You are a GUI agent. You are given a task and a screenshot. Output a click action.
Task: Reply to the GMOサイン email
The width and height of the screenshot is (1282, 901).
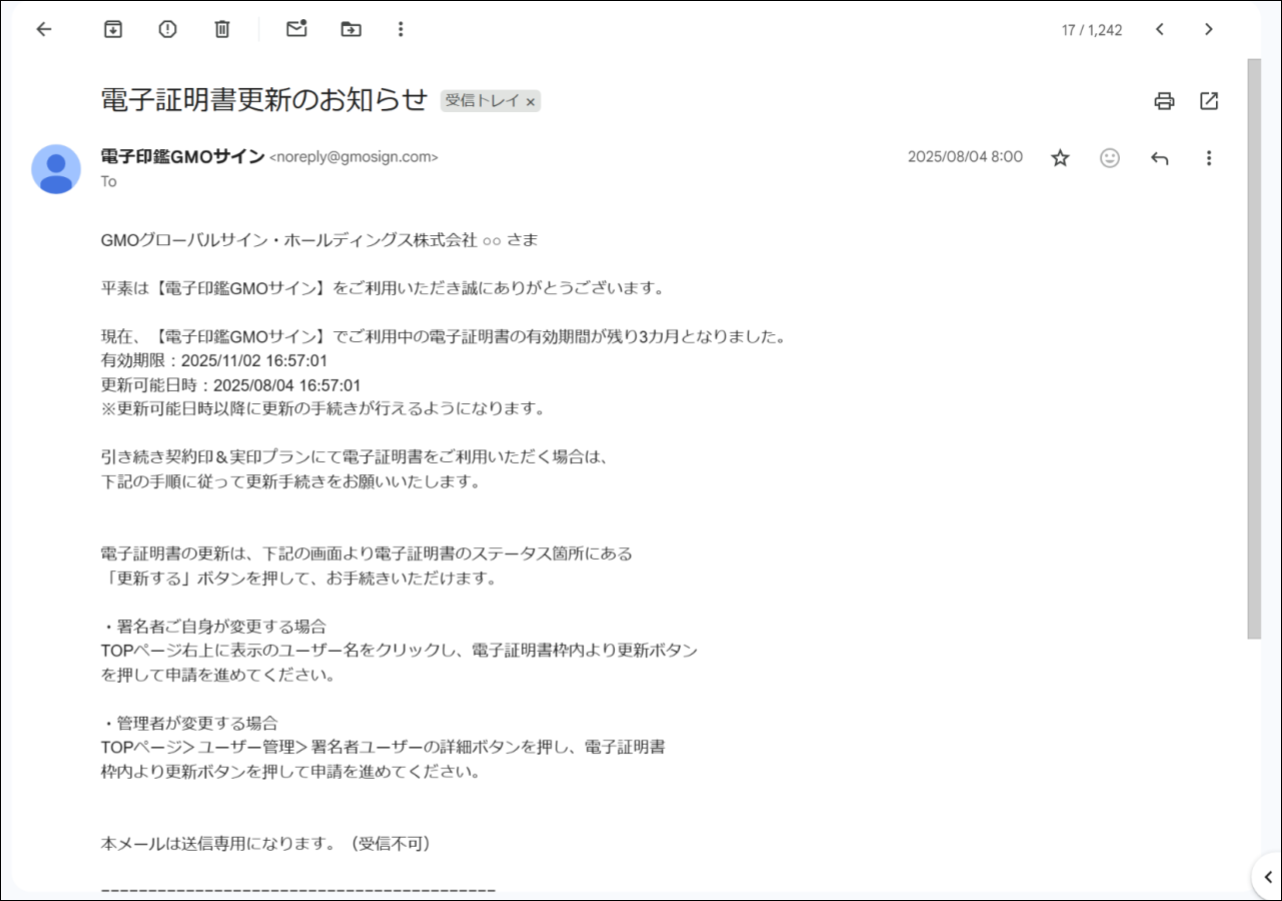pyautogui.click(x=1159, y=157)
